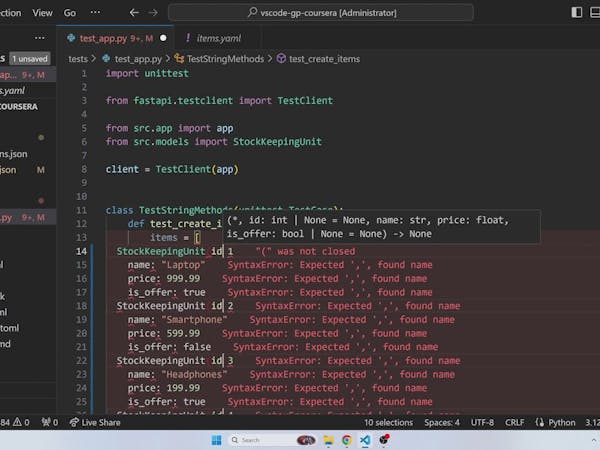The width and height of the screenshot is (600, 450).
Task: Click 'import unittest' on line 1
Action: point(147,73)
